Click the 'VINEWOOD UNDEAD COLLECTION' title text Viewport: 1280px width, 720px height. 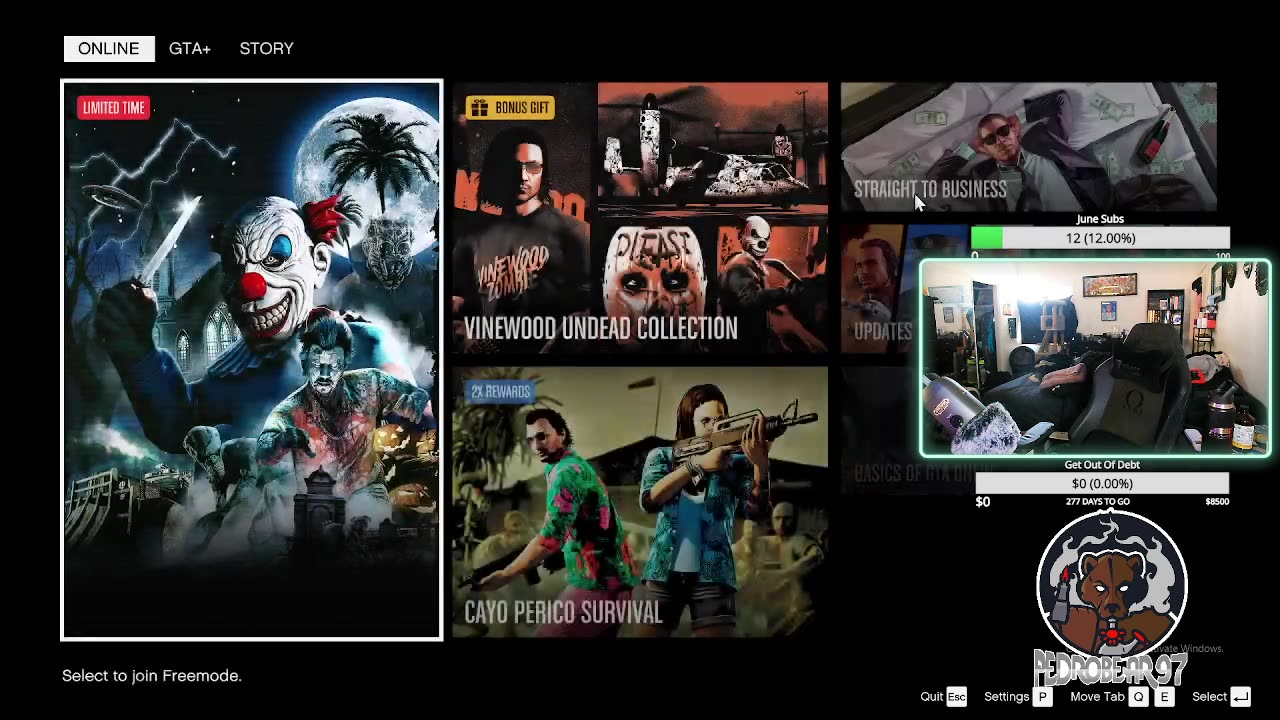(x=601, y=328)
